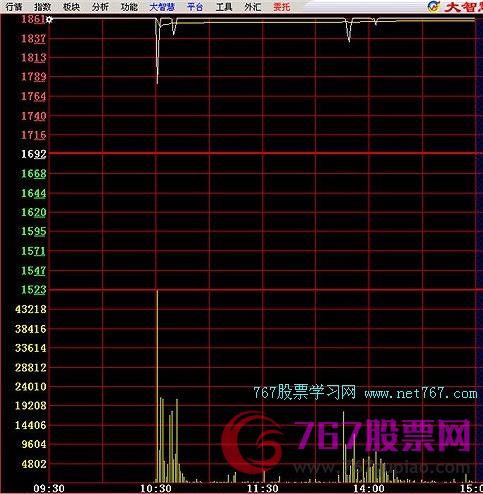Open the 工具 menu
Screen dimensions: 483x494
pos(224,7)
